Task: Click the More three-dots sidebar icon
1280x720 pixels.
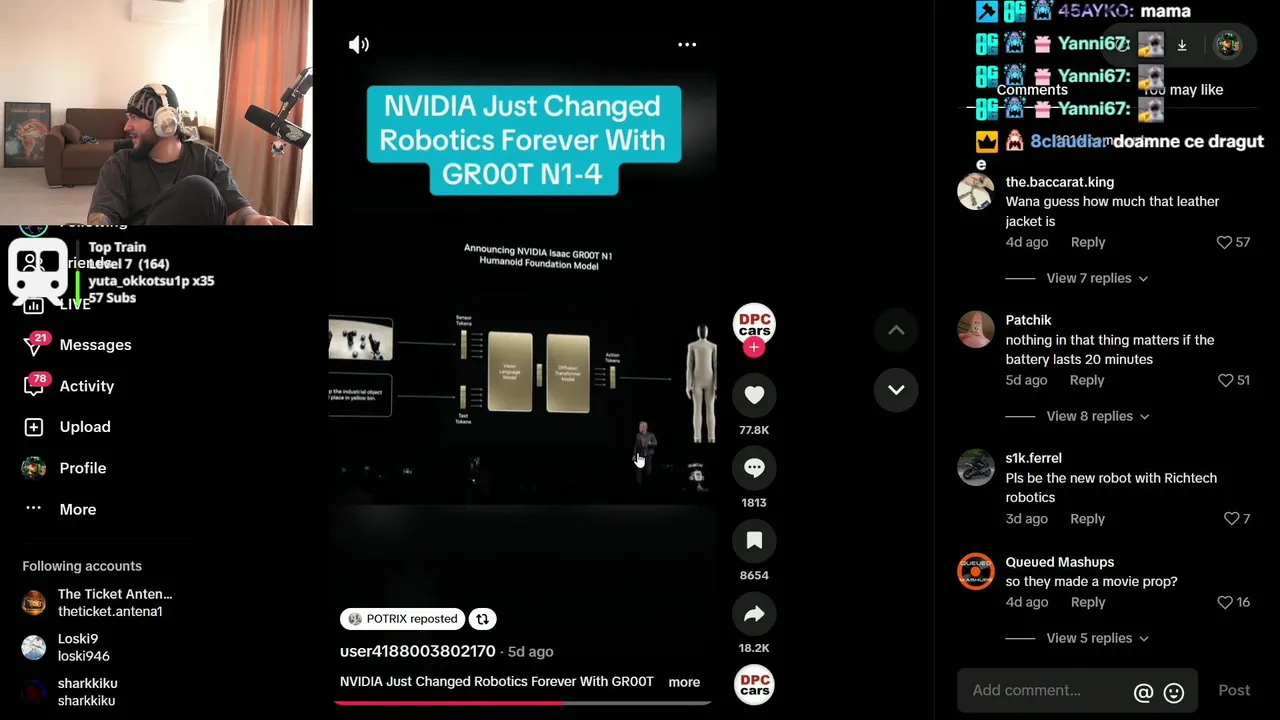Action: click(x=34, y=508)
